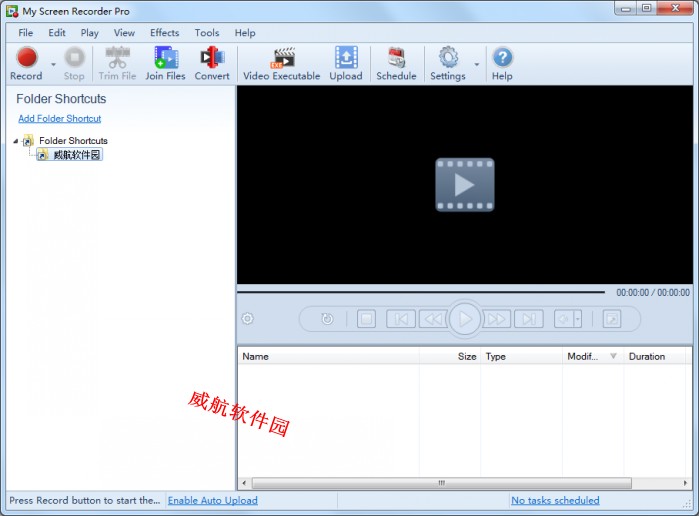The width and height of the screenshot is (699, 516).
Task: Open the Join Files tool
Action: coord(165,64)
